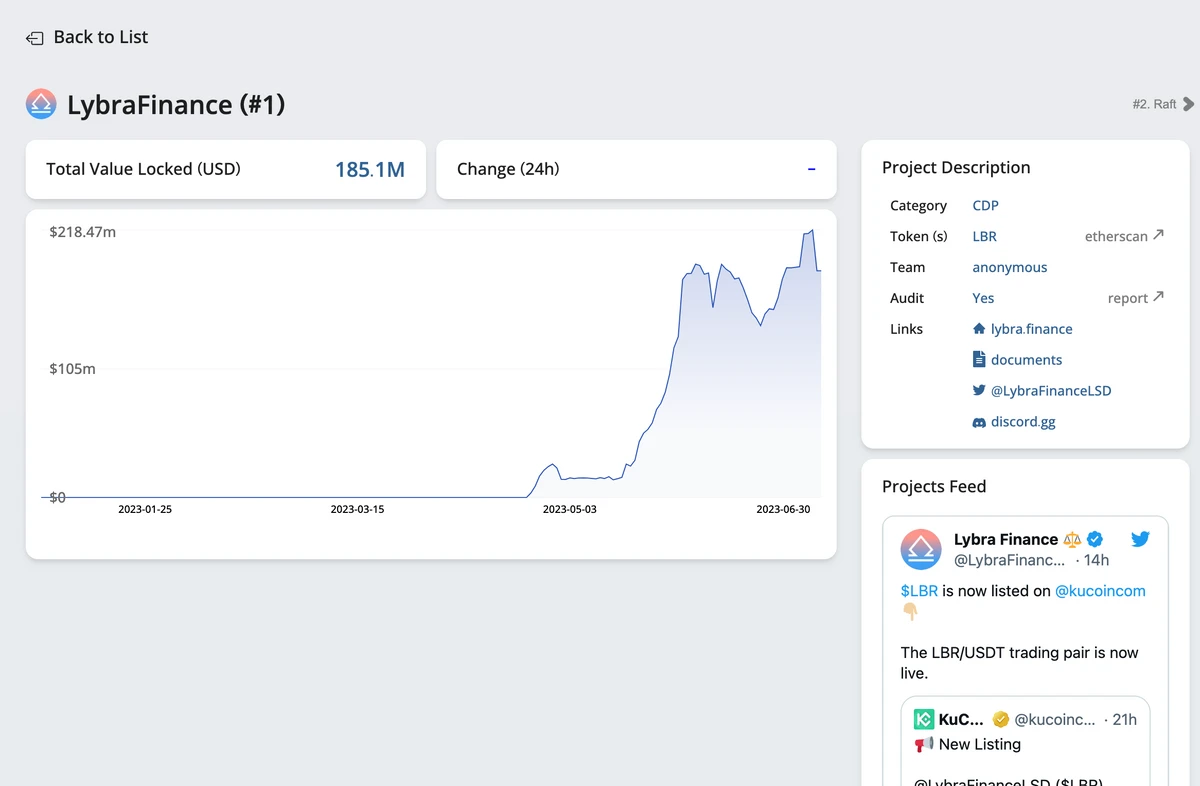The height and width of the screenshot is (786, 1200).
Task: Click the Discord icon in Links
Action: pyautogui.click(x=979, y=422)
